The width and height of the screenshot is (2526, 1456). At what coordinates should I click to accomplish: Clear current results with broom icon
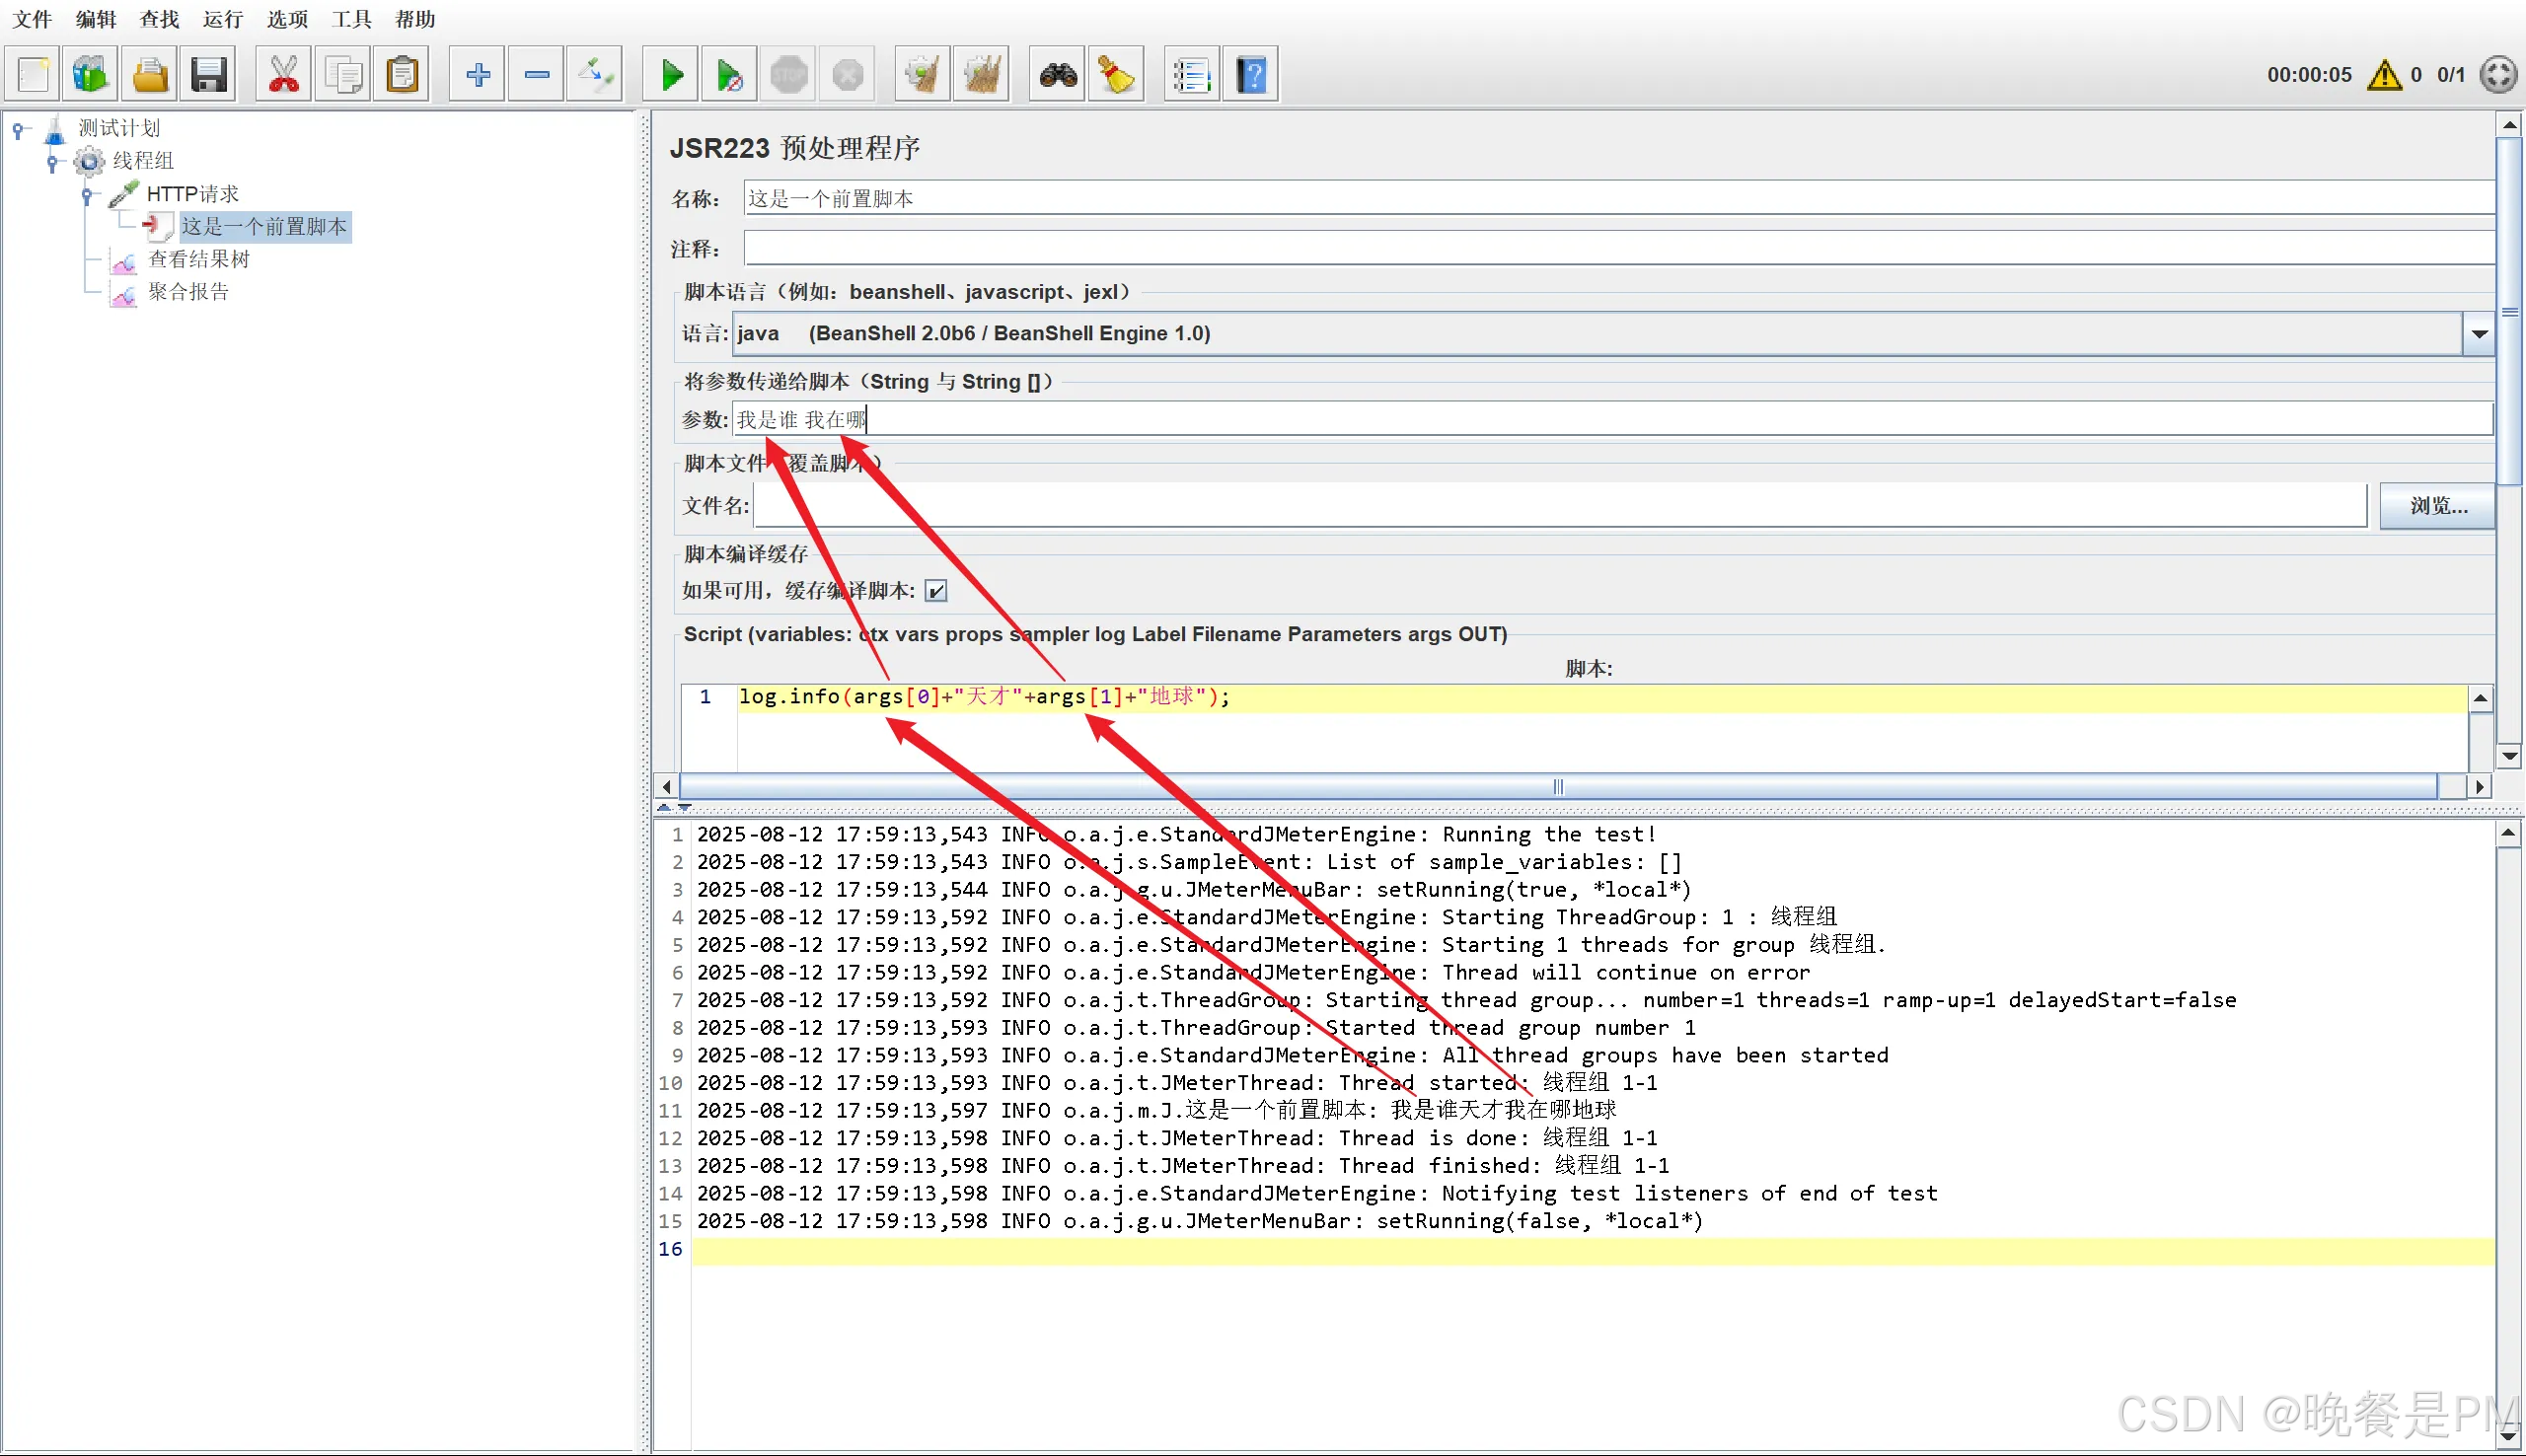[923, 75]
